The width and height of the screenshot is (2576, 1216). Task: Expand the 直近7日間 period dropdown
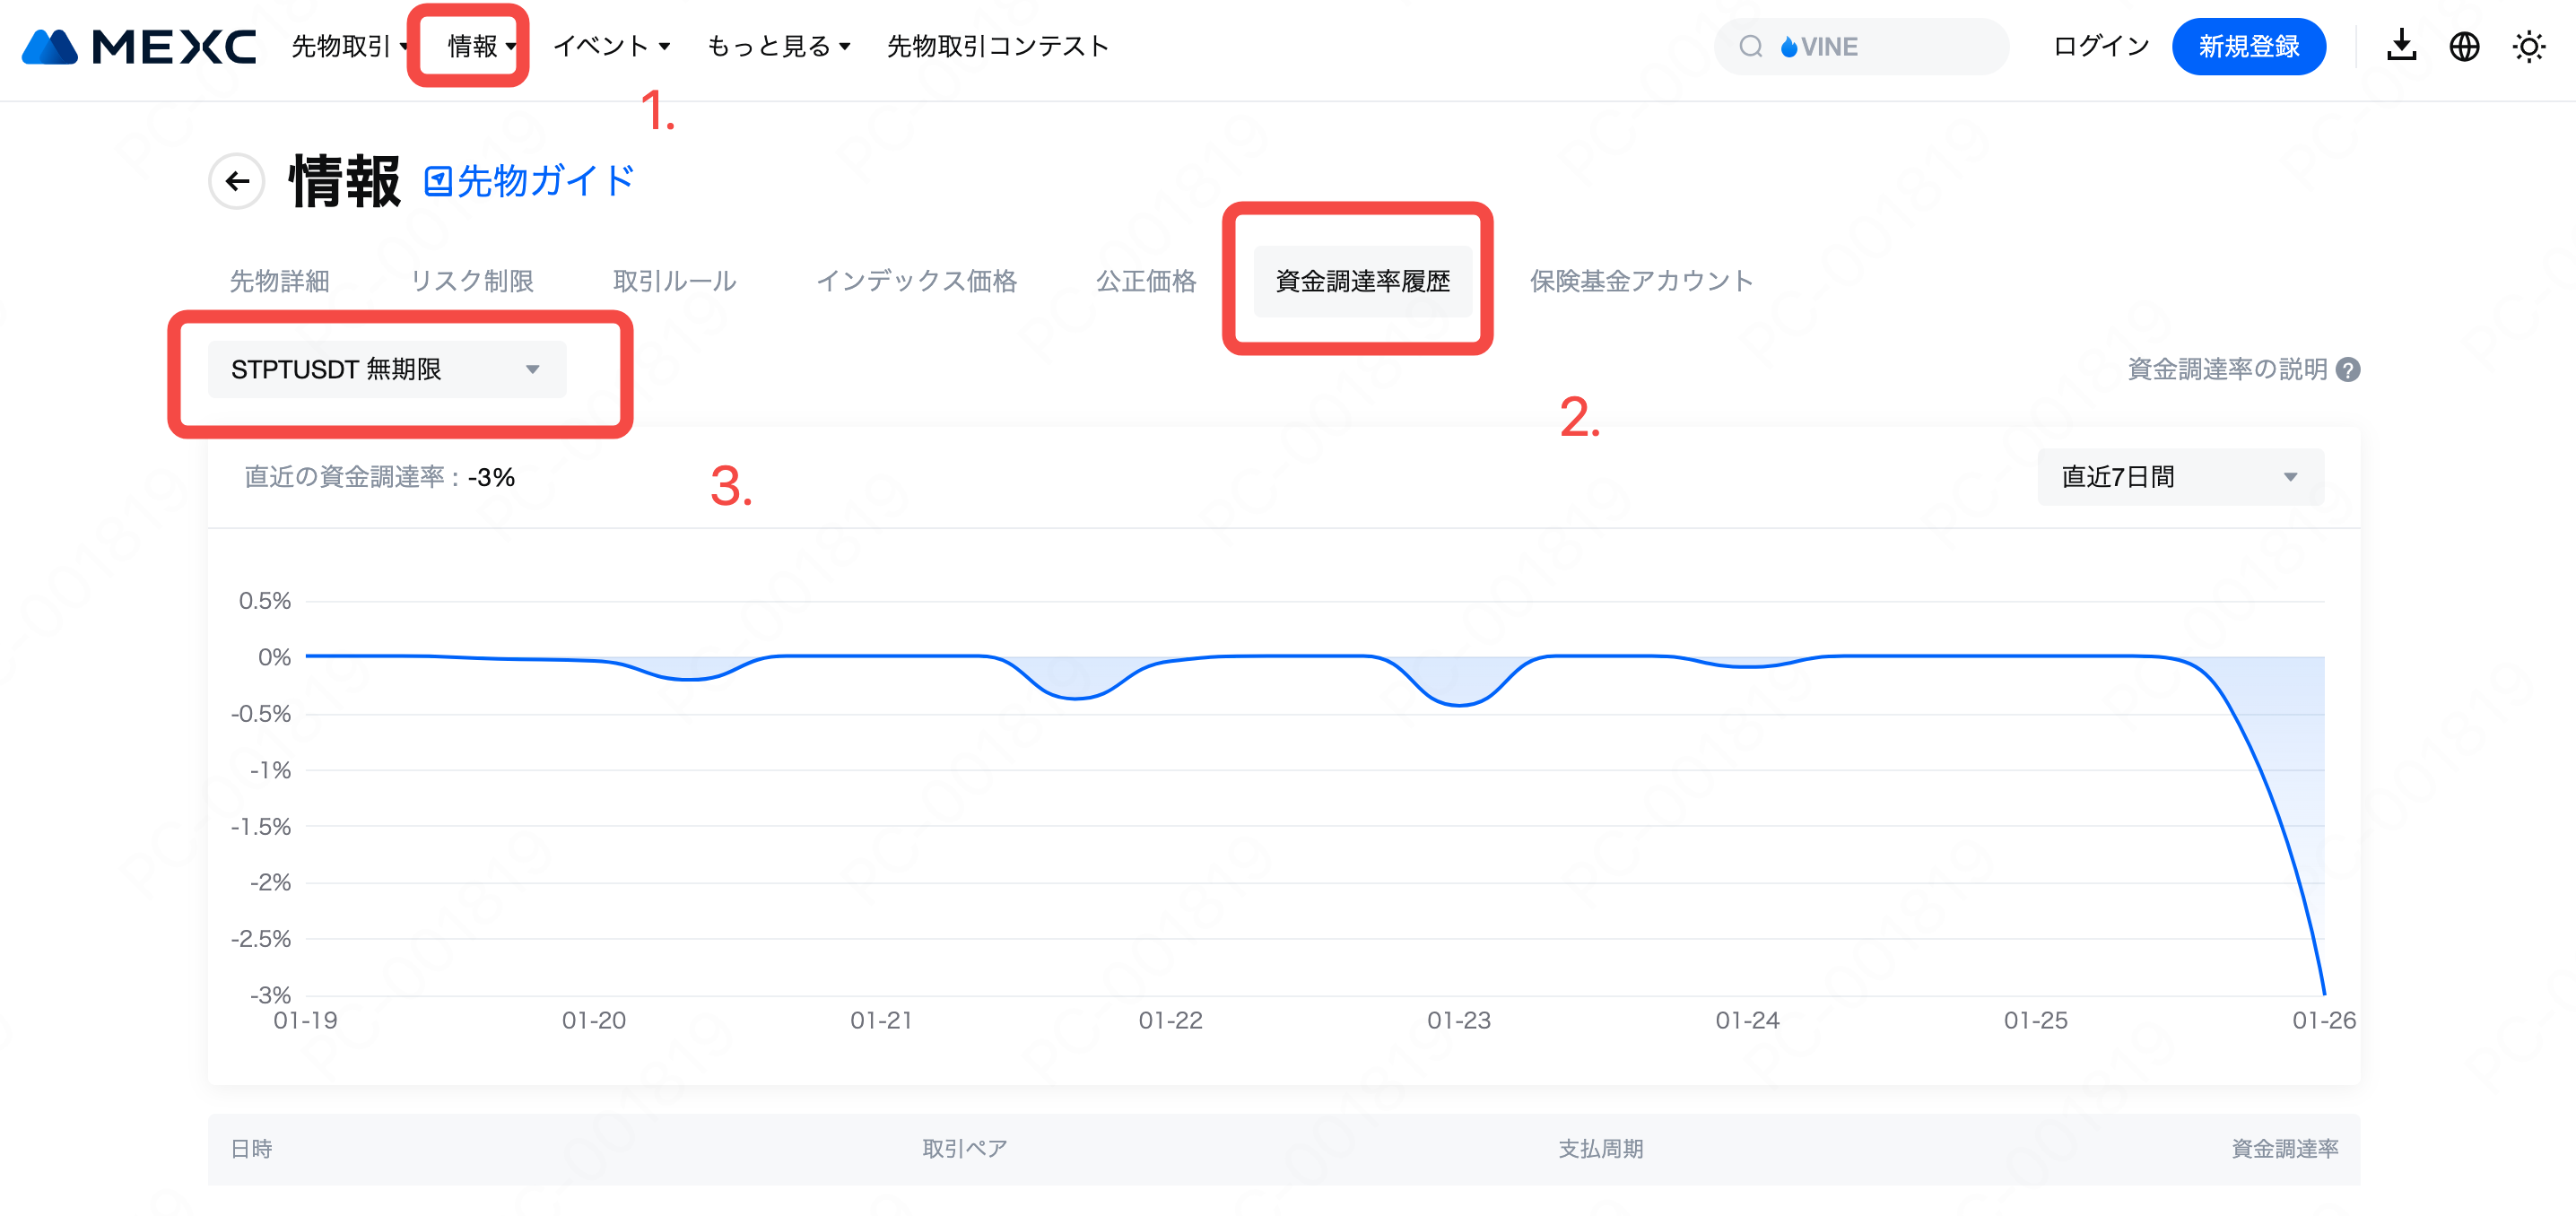[x=2180, y=477]
